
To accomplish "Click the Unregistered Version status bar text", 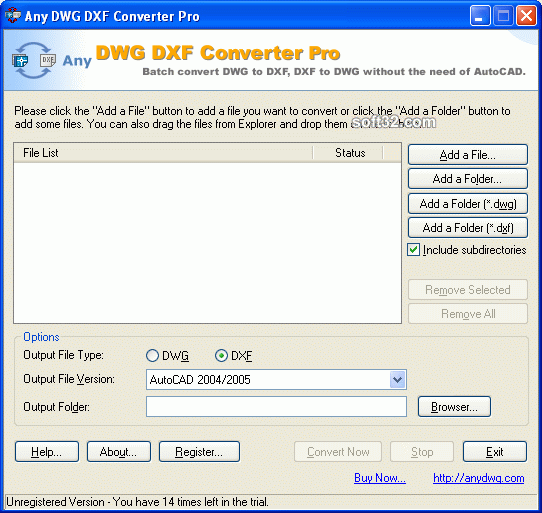I will tap(138, 502).
